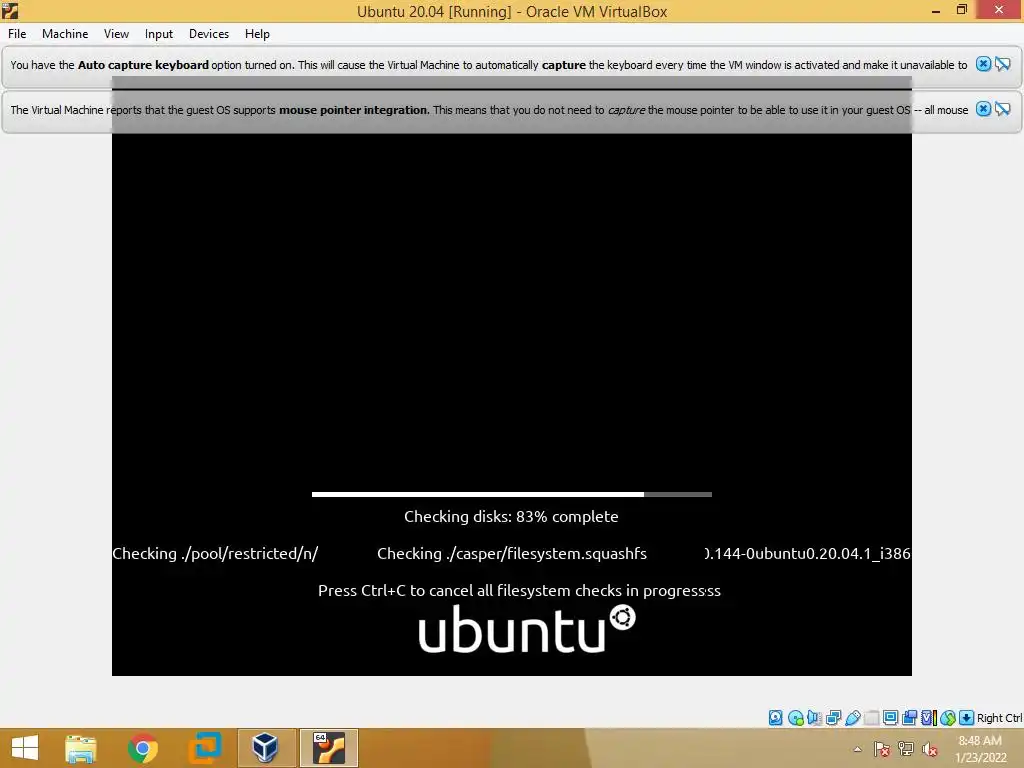
Task: Read the Auto capture keyboard message text
Action: click(x=488, y=65)
